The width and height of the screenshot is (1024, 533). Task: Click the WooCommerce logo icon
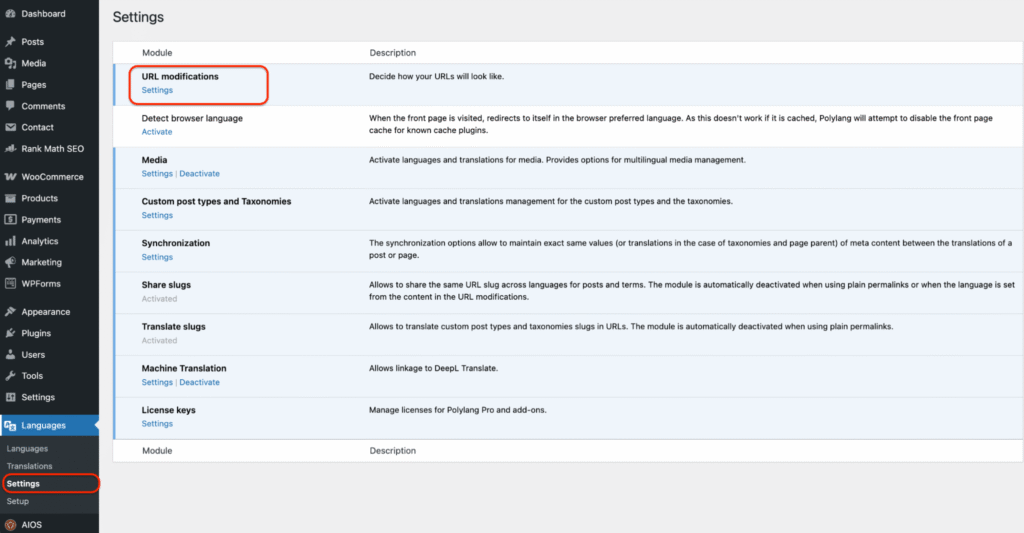[x=10, y=177]
